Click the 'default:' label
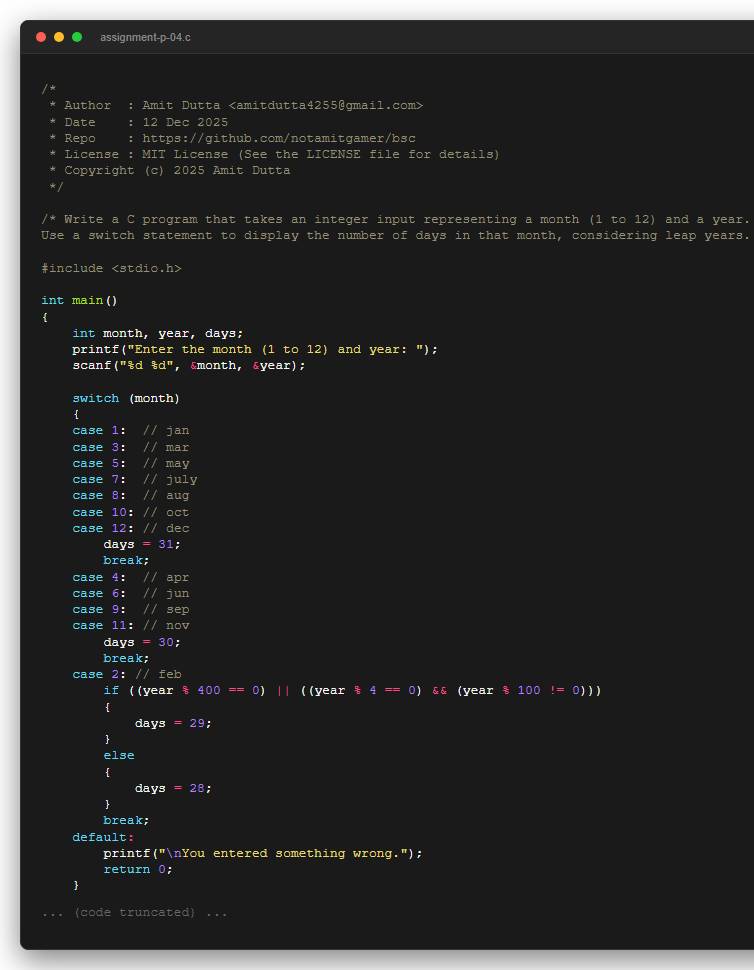 point(103,836)
